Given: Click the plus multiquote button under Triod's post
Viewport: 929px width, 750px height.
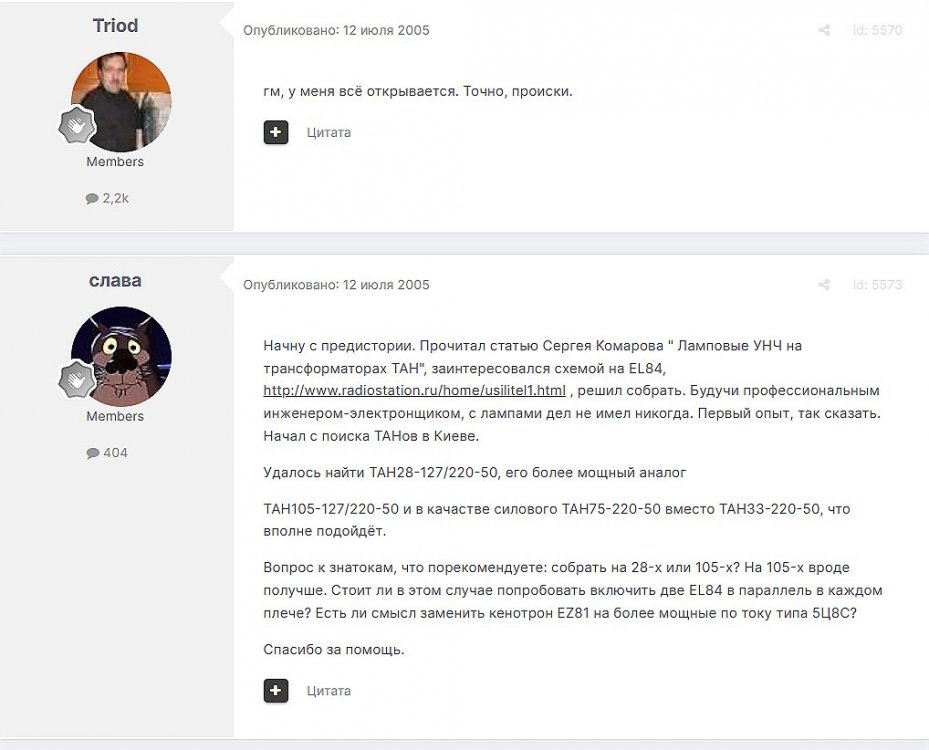Looking at the screenshot, I should 276,132.
